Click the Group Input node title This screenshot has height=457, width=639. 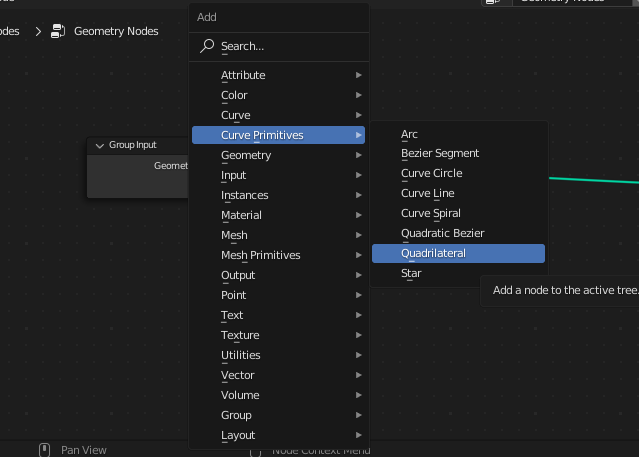click(x=132, y=145)
